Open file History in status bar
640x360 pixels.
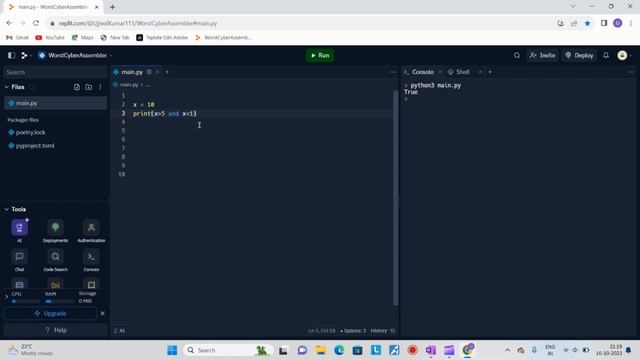tap(382, 331)
